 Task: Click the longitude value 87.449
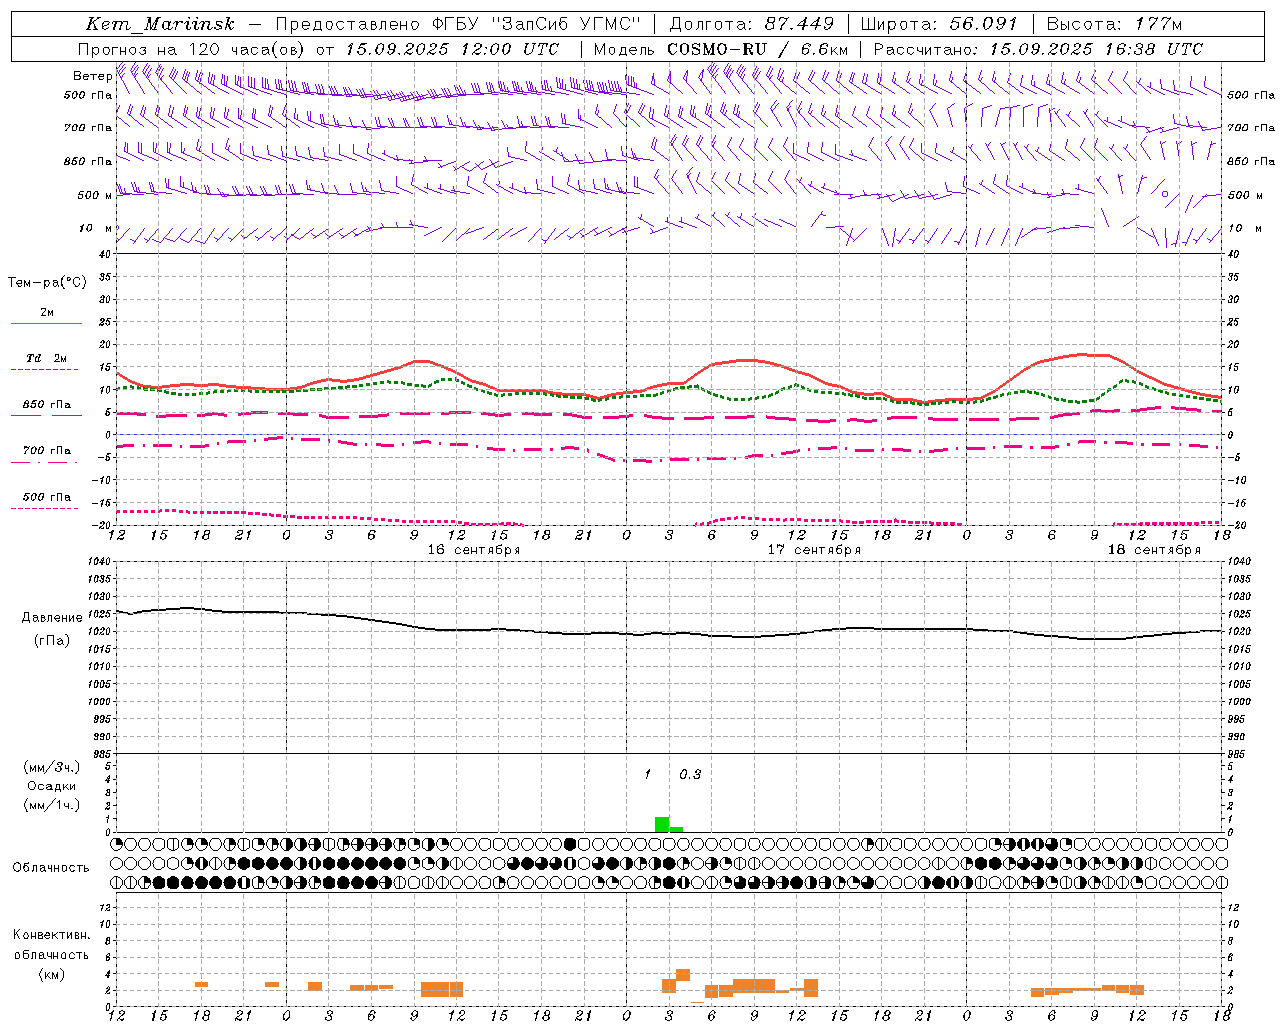[799, 24]
